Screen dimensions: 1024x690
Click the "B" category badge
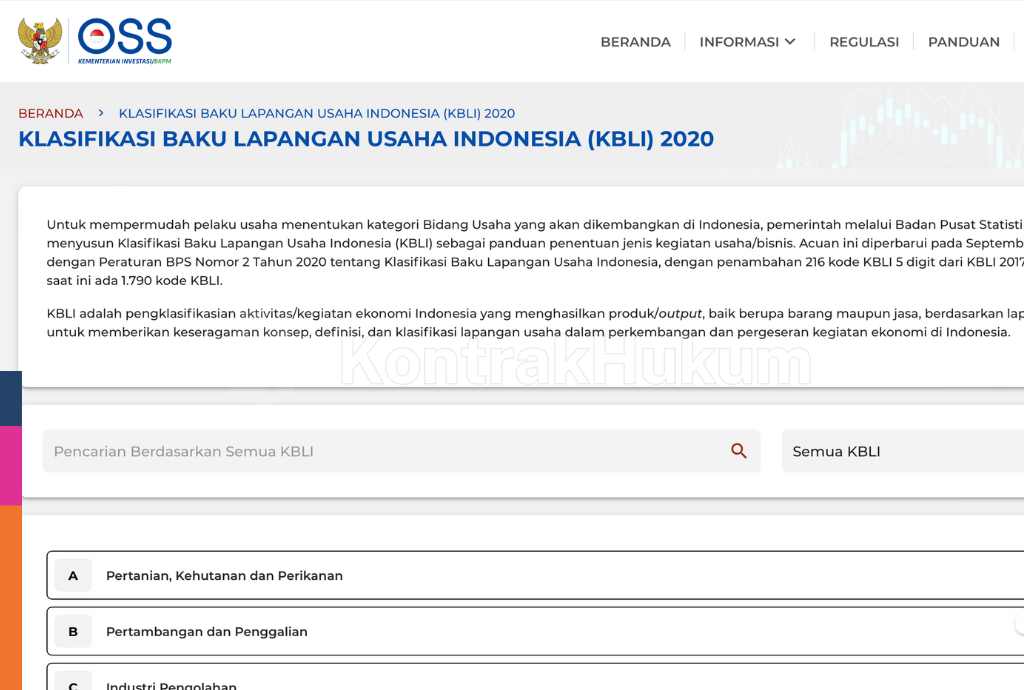[71, 631]
